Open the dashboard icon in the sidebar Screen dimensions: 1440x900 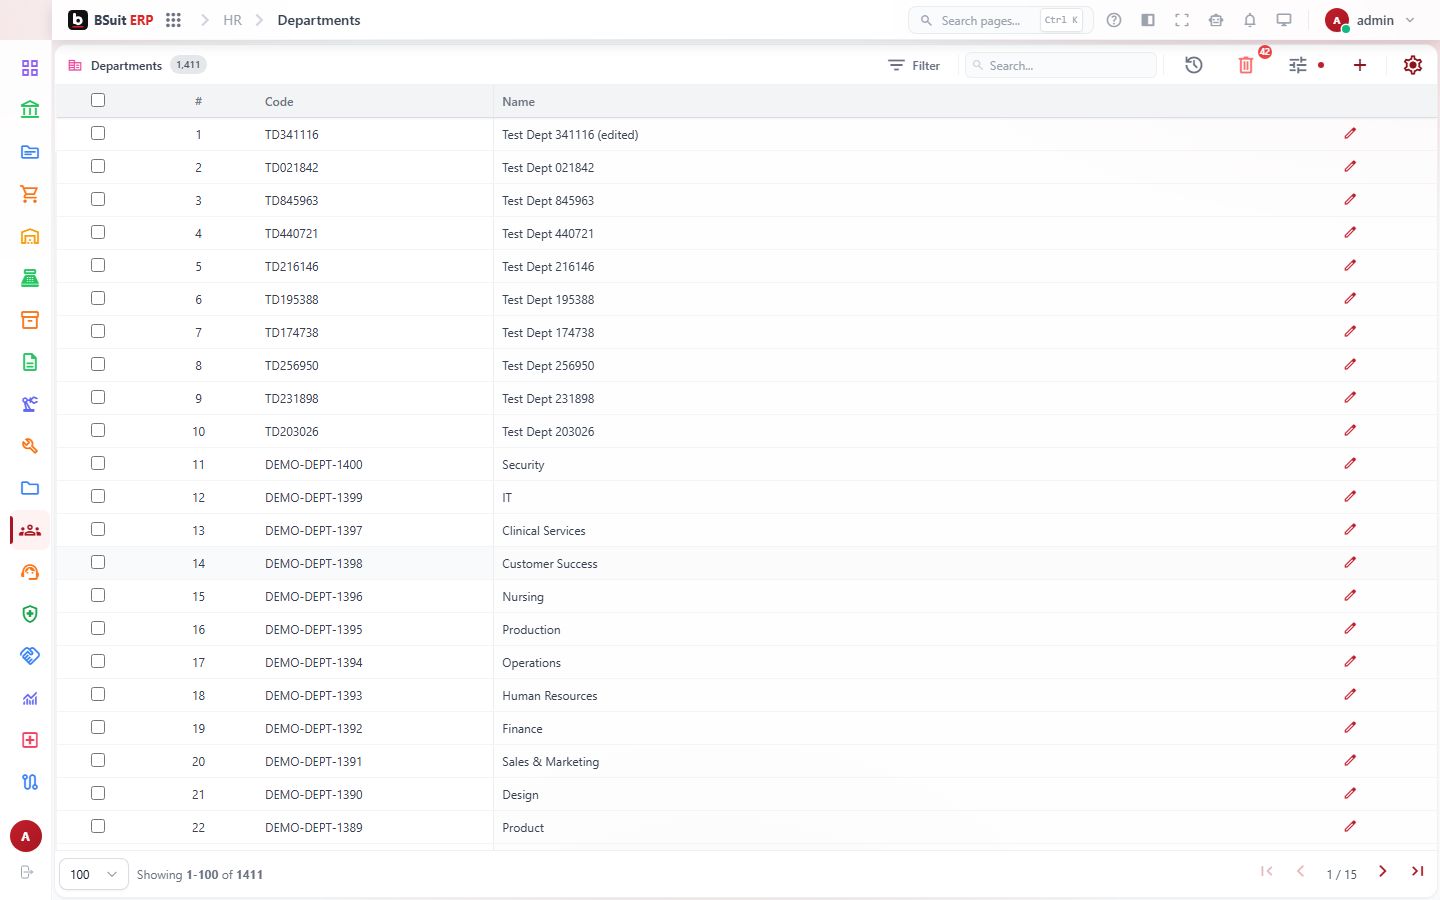click(30, 68)
